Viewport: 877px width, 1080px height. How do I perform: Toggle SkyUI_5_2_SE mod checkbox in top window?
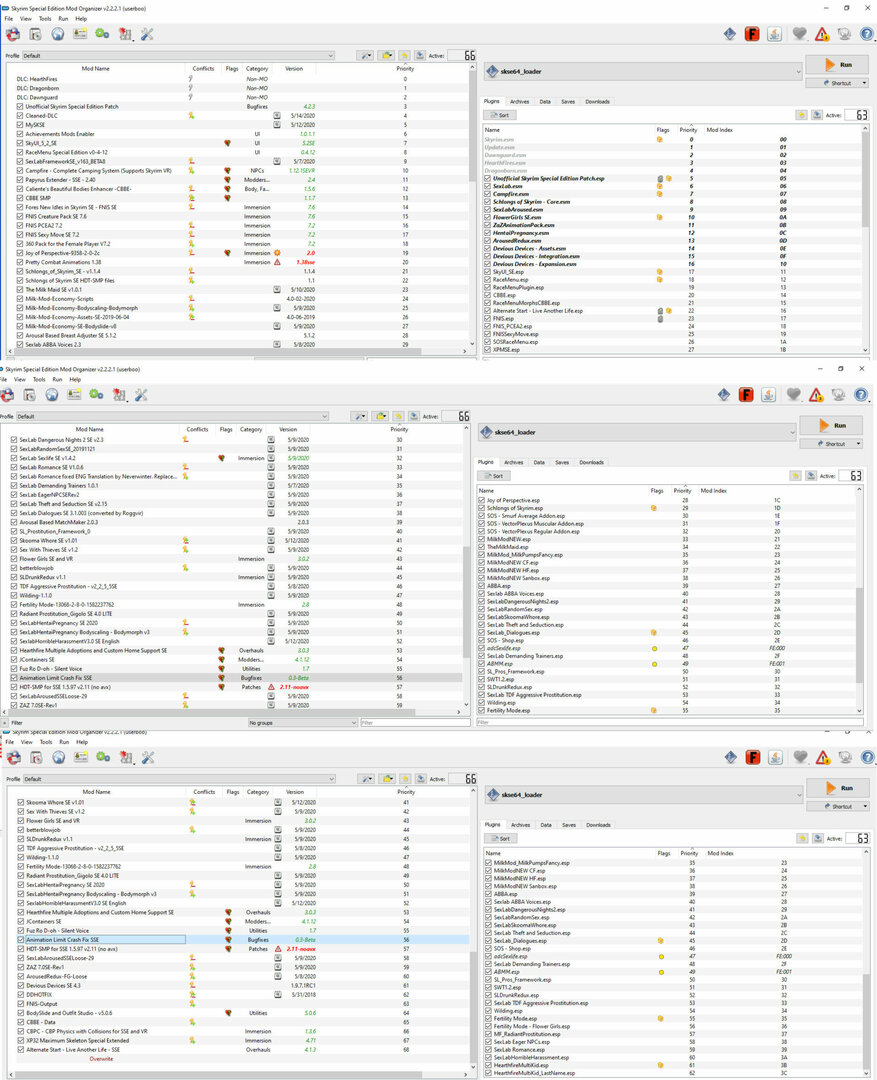(x=20, y=143)
